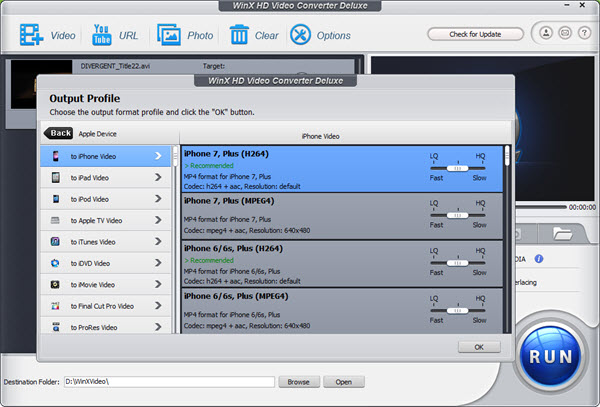The width and height of the screenshot is (600, 407).
Task: Start conversion with the RUN button
Action: [551, 356]
